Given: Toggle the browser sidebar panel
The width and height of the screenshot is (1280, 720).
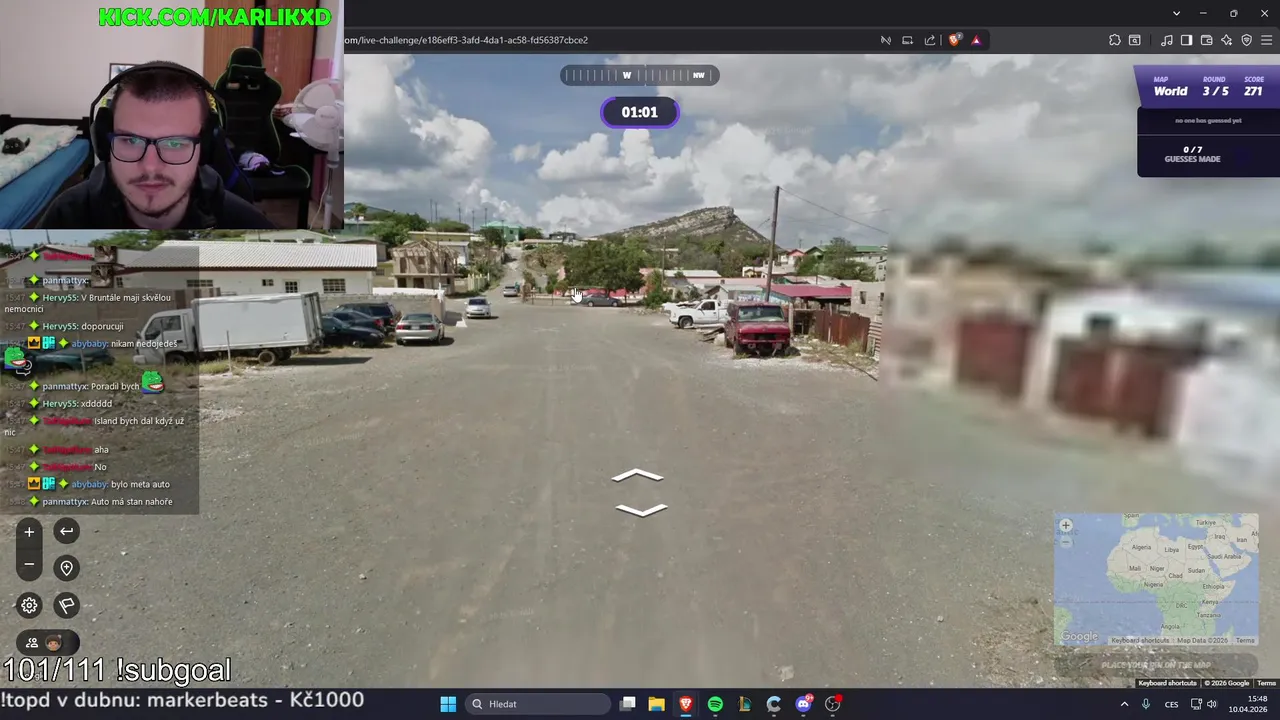Looking at the screenshot, I should (x=1187, y=40).
